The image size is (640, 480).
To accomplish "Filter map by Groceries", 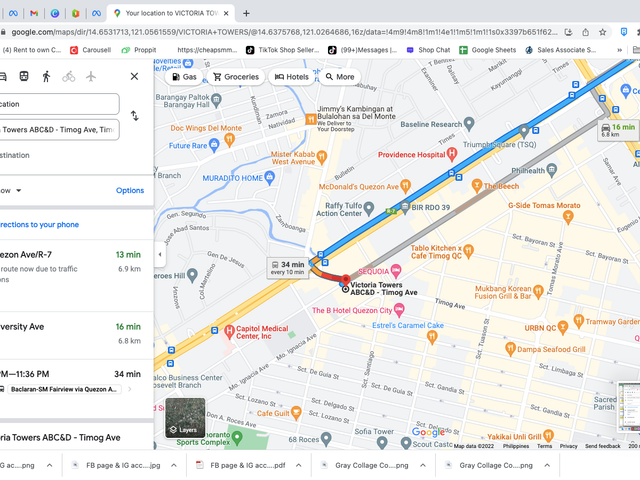I will 236,77.
